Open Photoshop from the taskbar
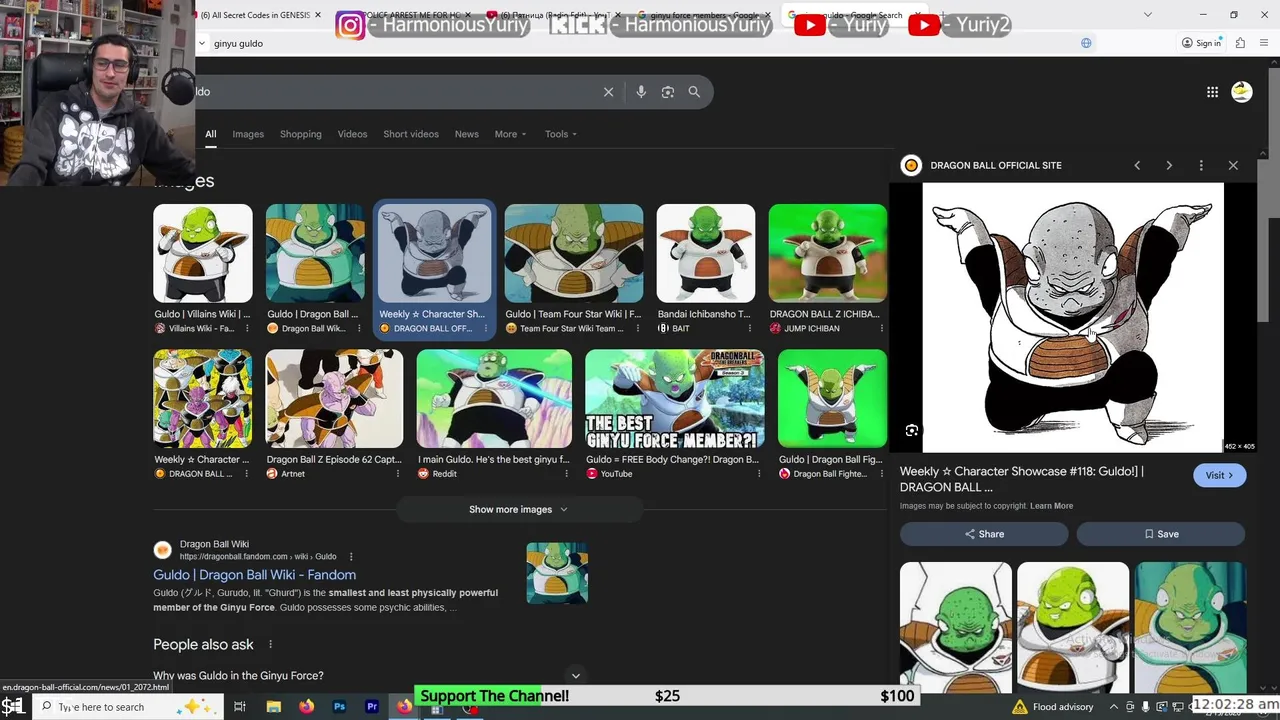Image resolution: width=1280 pixels, height=720 pixels. point(339,707)
